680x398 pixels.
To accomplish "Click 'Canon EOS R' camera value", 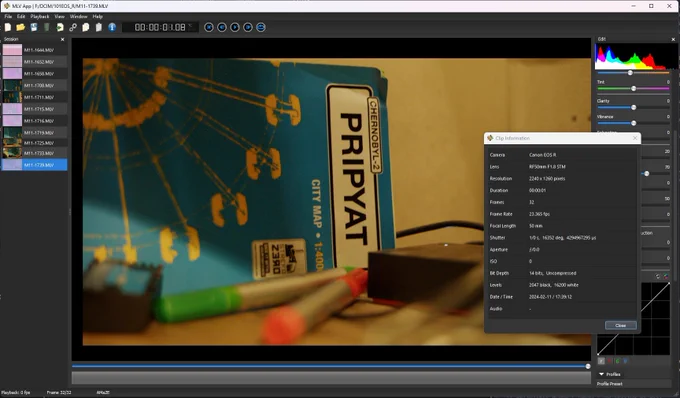I will coord(543,155).
